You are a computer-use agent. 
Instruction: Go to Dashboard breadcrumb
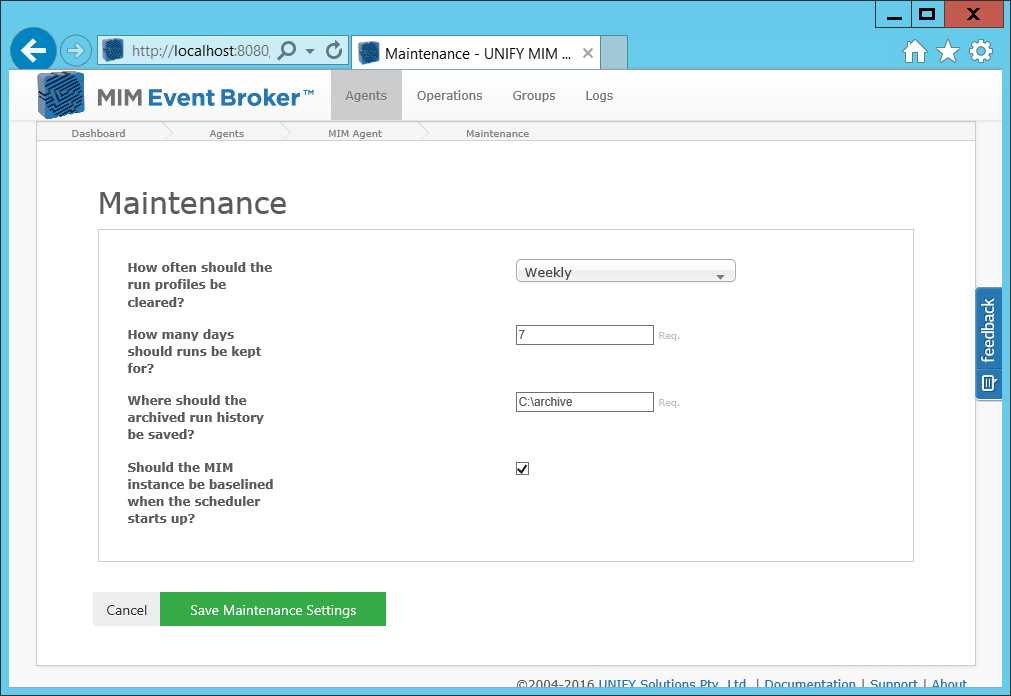point(99,133)
